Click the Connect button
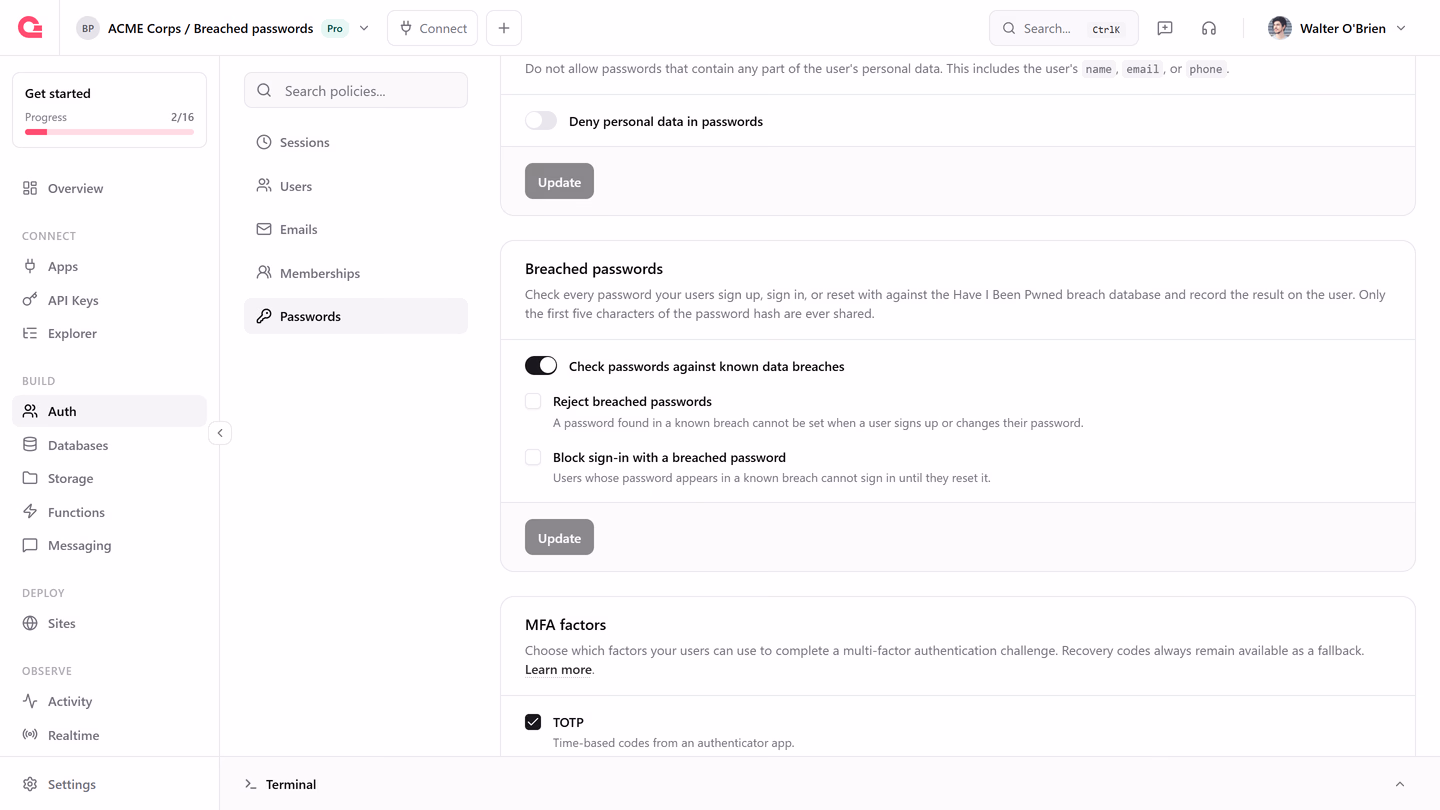Image resolution: width=1440 pixels, height=810 pixels. [432, 28]
